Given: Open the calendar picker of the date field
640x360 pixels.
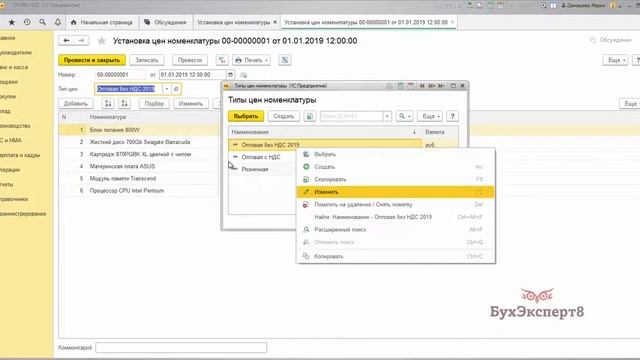Looking at the screenshot, I should [230, 75].
